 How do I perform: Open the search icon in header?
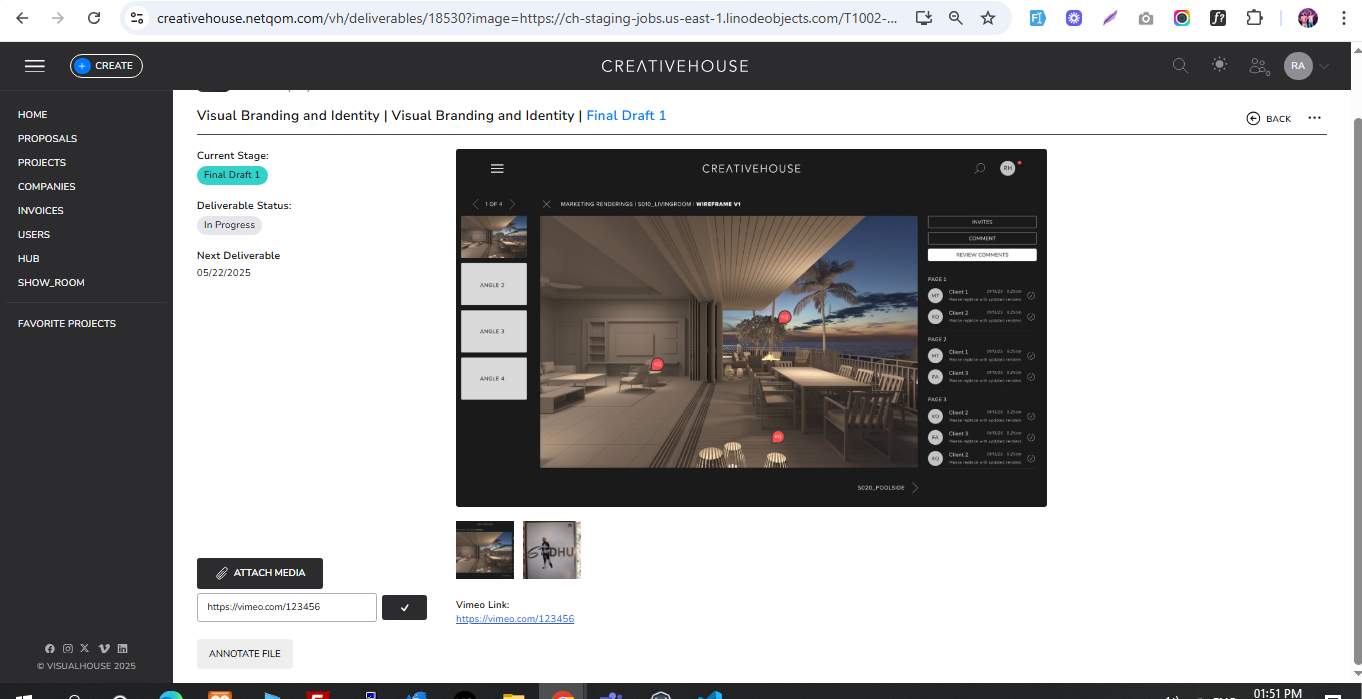[x=1180, y=66]
